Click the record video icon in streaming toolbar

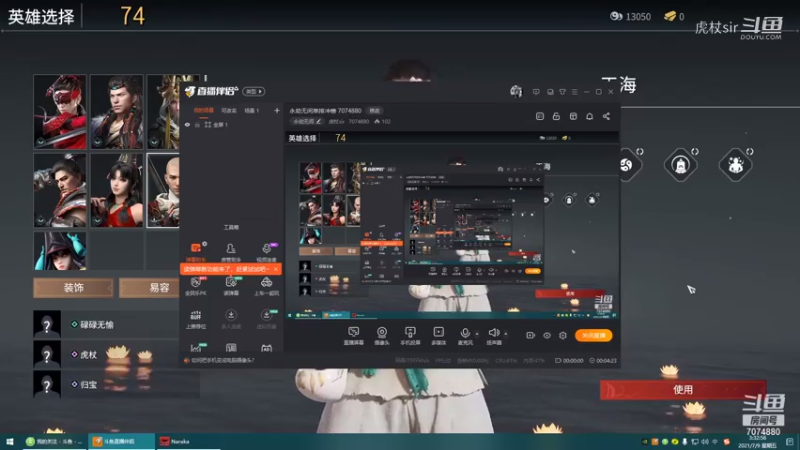click(x=531, y=335)
